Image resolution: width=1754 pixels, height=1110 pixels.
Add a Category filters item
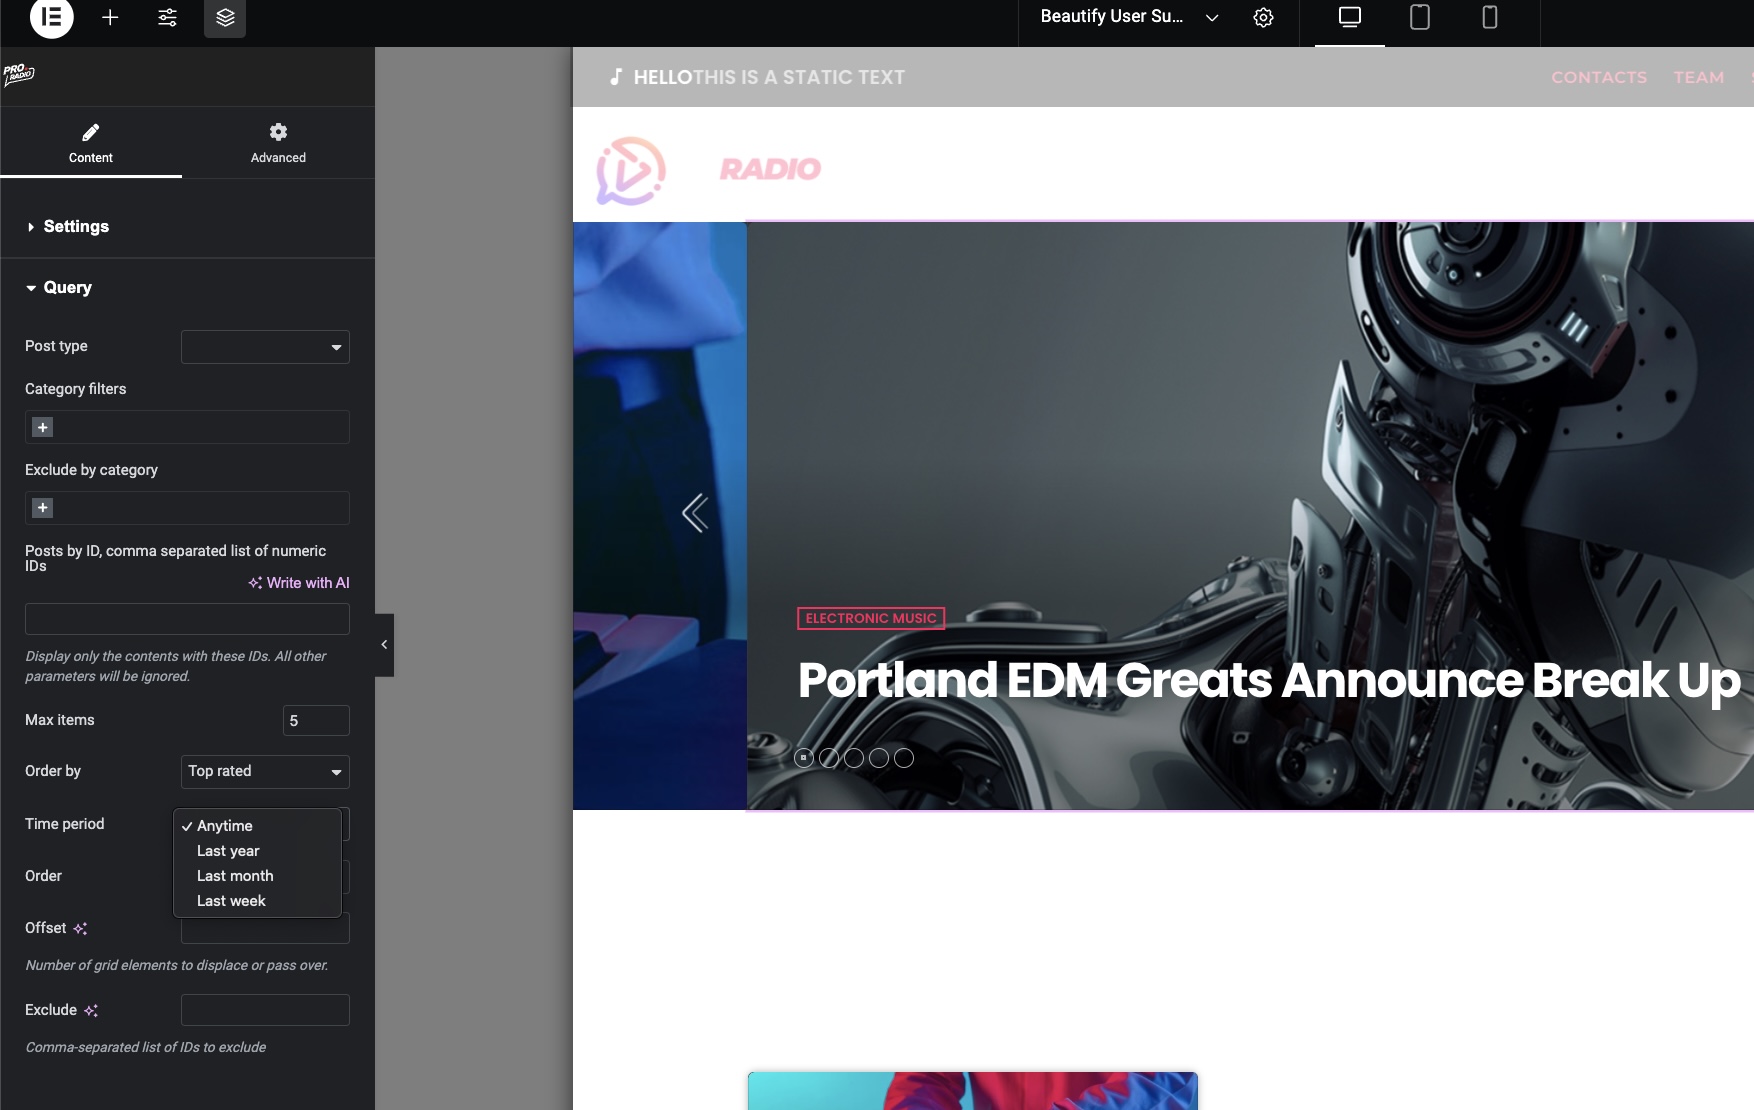point(43,427)
